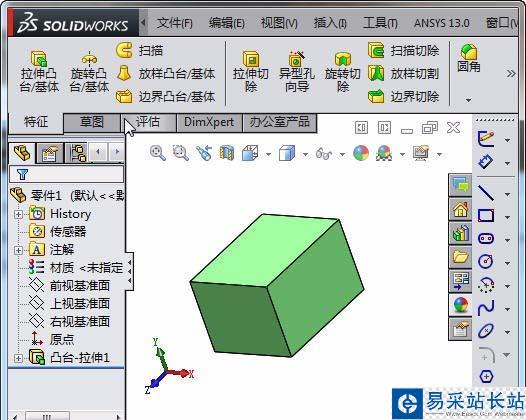Open the 视图(V) menu
The width and height of the screenshot is (526, 420).
[279, 23]
